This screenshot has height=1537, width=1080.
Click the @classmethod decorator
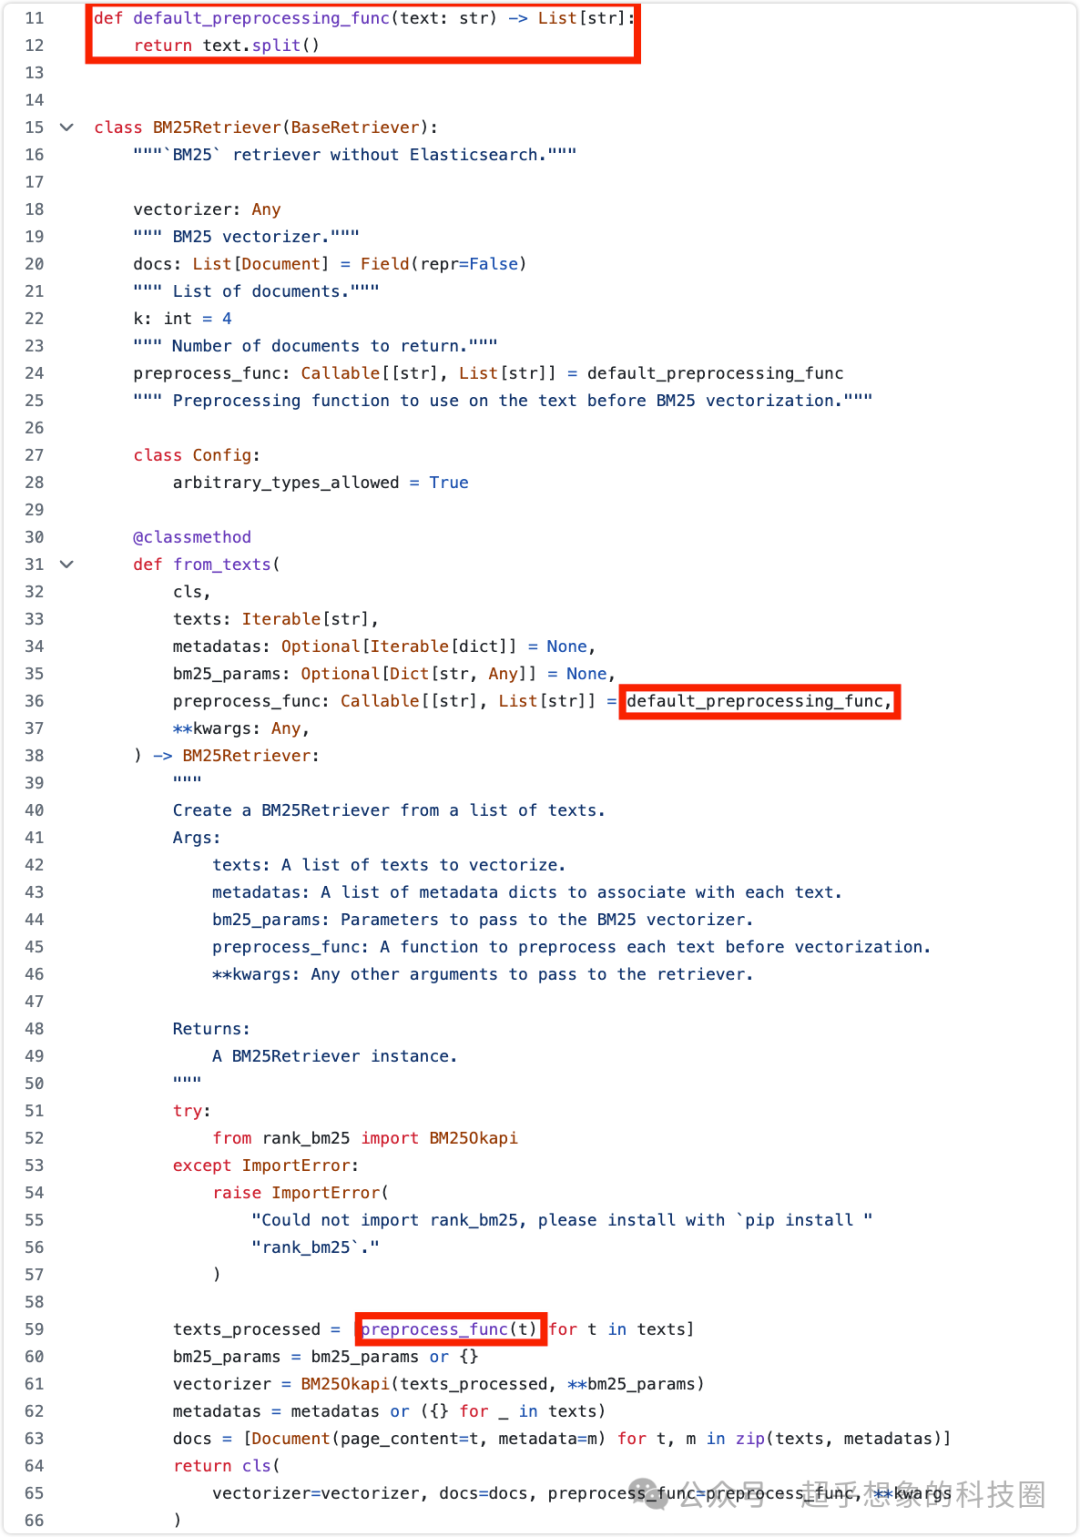point(192,537)
